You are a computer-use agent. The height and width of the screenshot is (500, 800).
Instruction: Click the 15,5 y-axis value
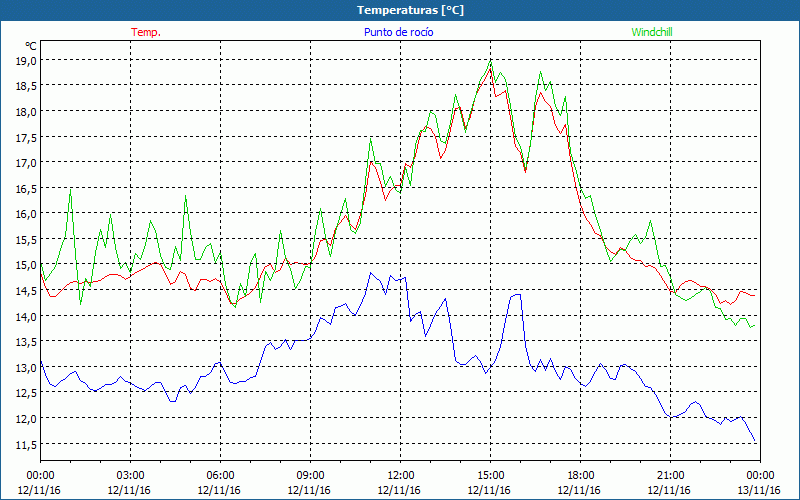coord(27,240)
